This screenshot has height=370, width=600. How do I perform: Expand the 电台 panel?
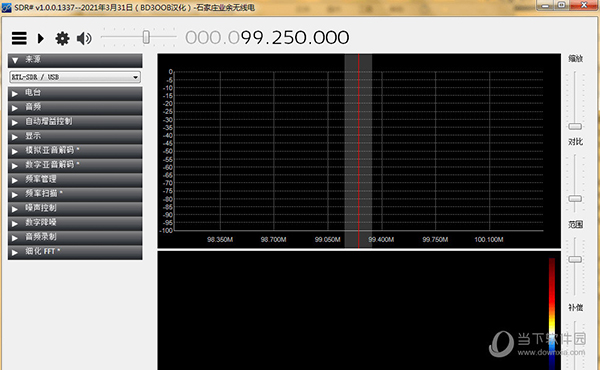pyautogui.click(x=75, y=93)
